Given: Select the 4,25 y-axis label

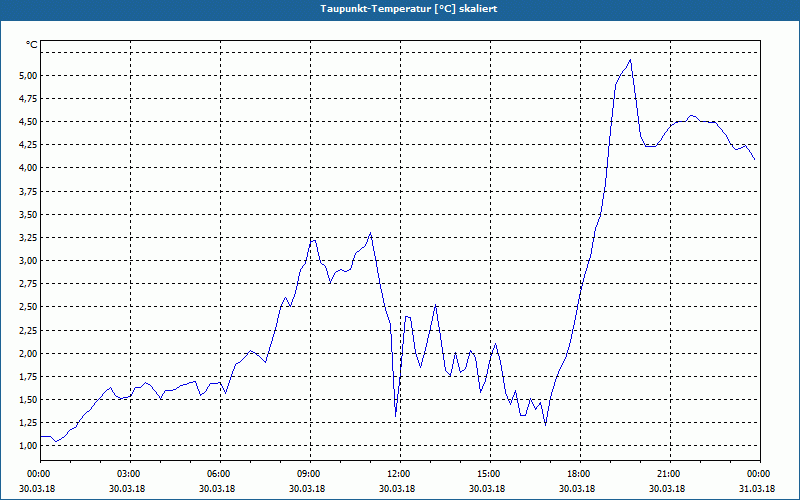Looking at the screenshot, I should 29,145.
